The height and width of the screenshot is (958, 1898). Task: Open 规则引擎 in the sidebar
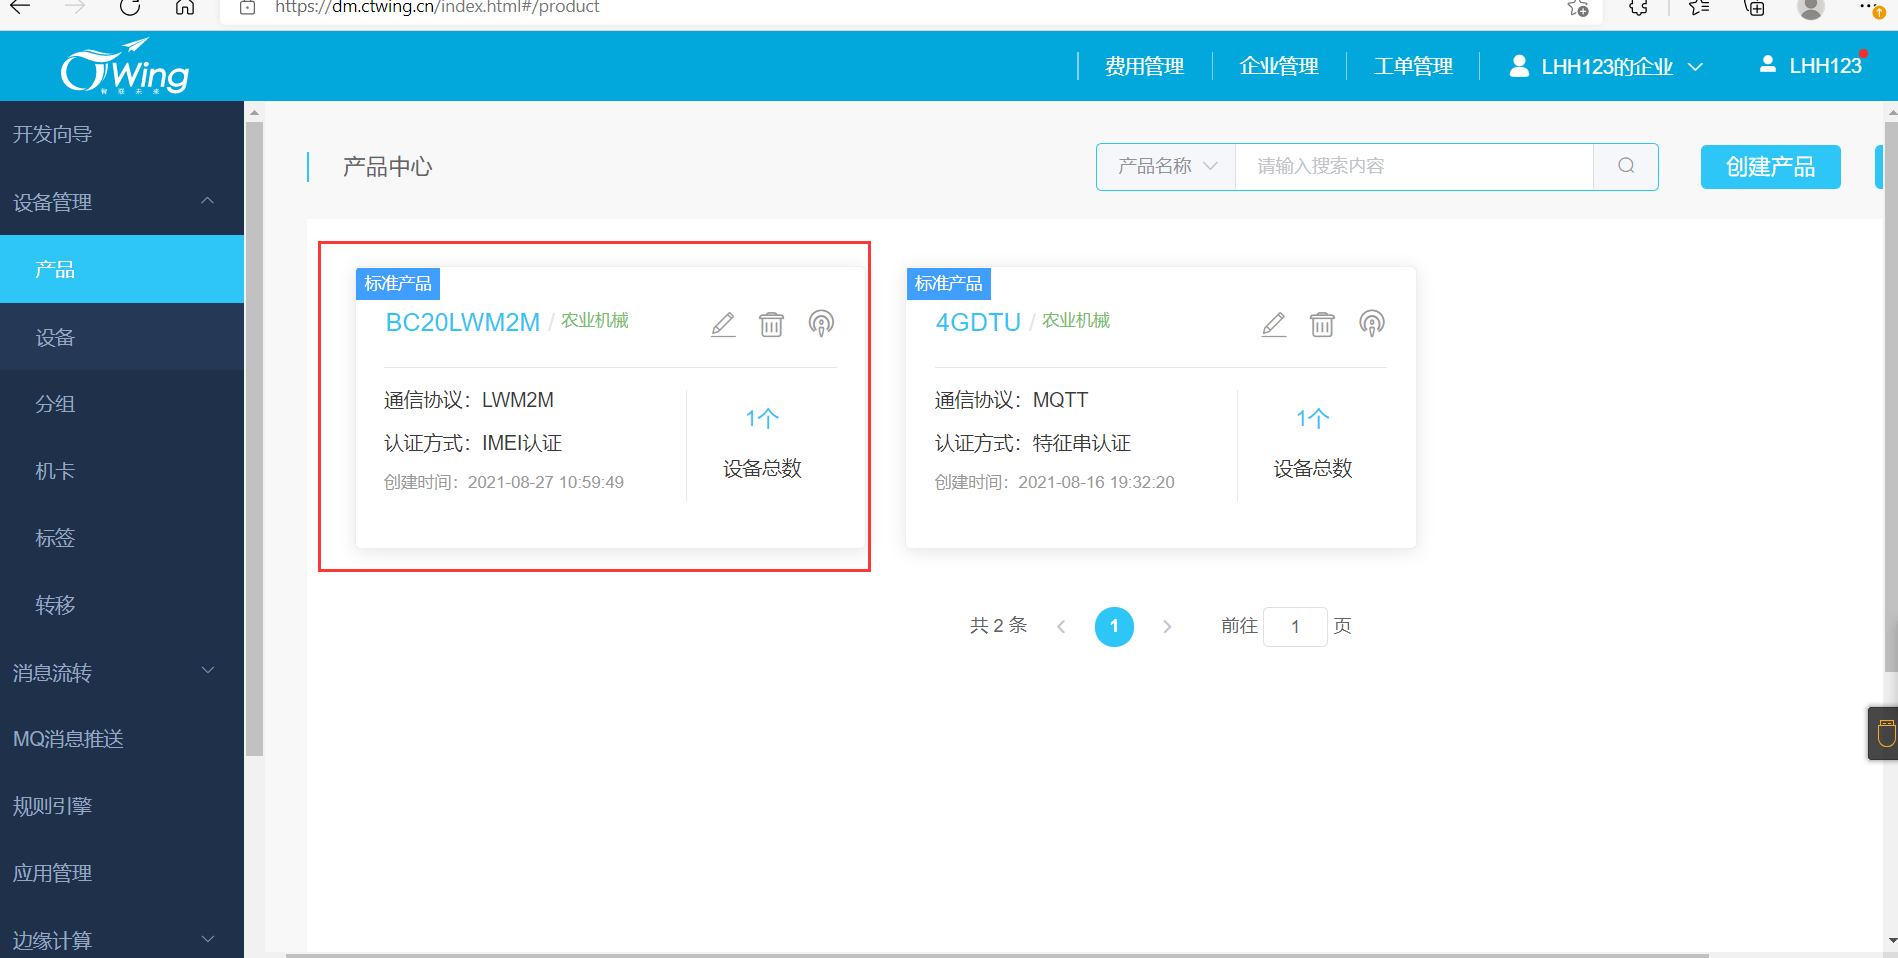pyautogui.click(x=122, y=806)
